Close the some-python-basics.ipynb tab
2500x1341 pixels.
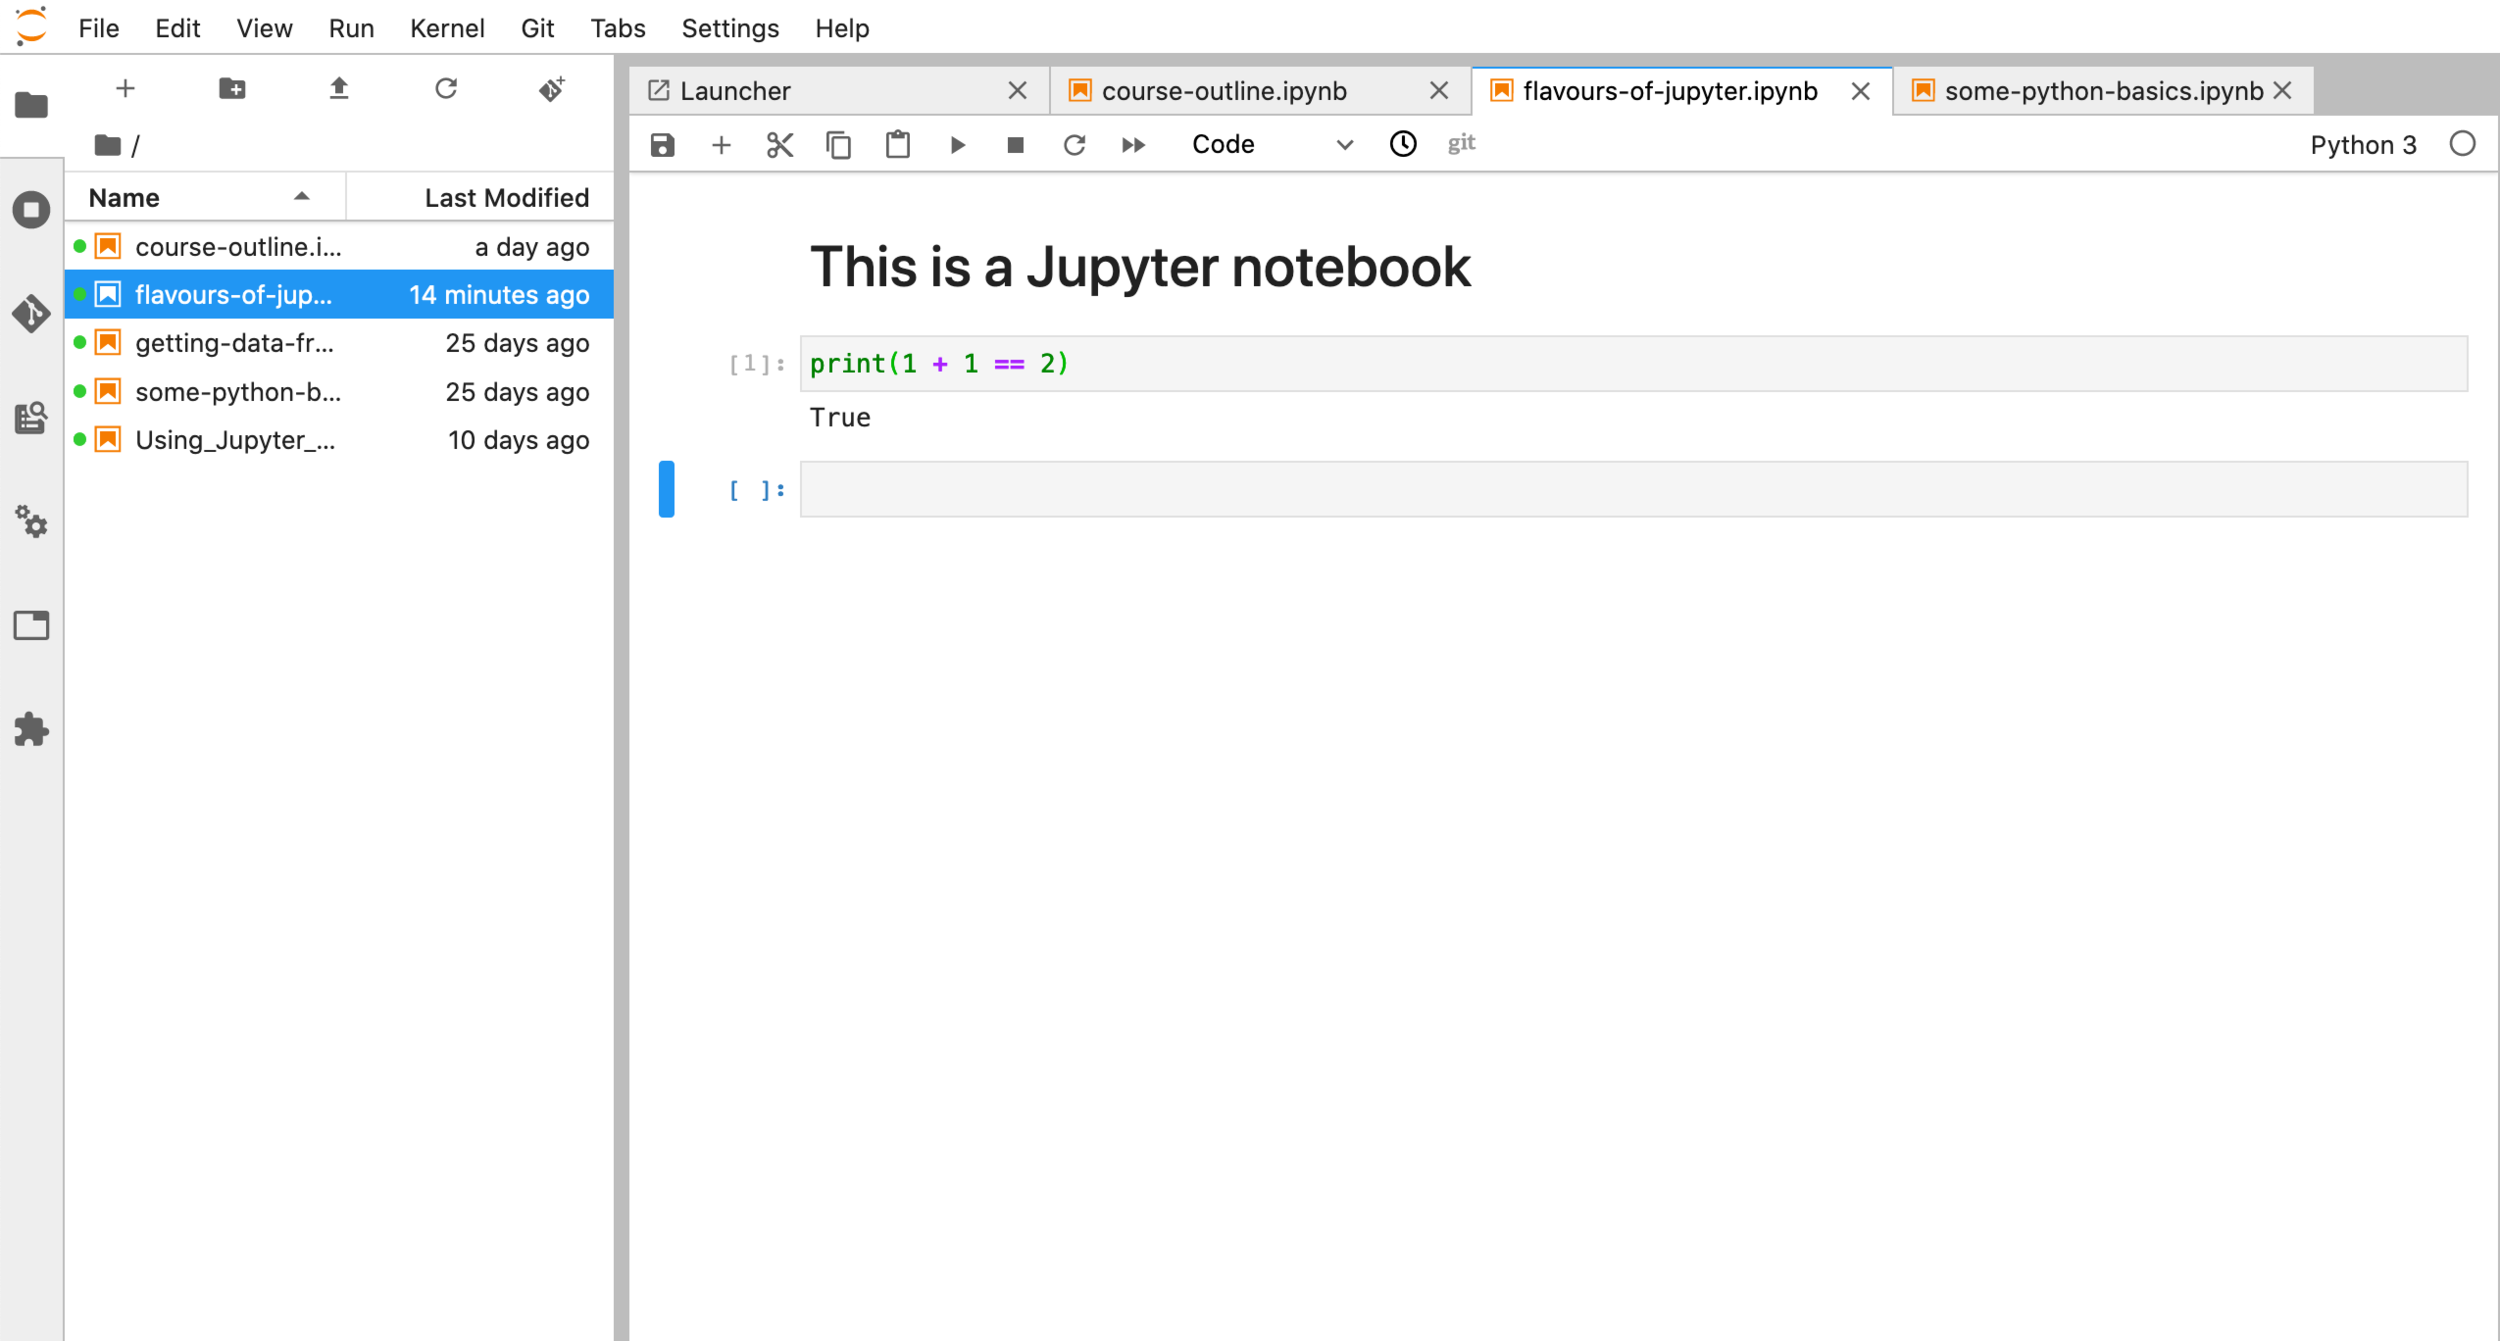(2283, 91)
